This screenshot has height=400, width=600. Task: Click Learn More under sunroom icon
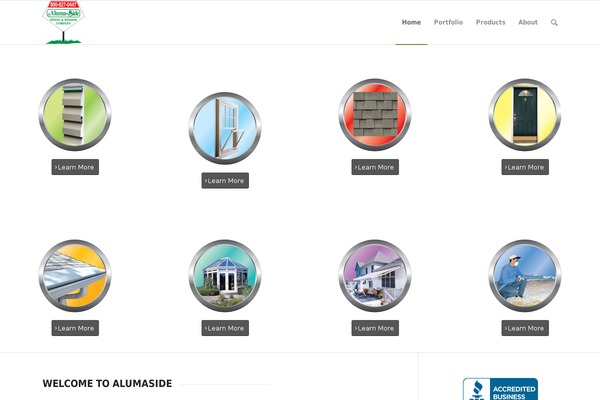pyautogui.click(x=225, y=328)
